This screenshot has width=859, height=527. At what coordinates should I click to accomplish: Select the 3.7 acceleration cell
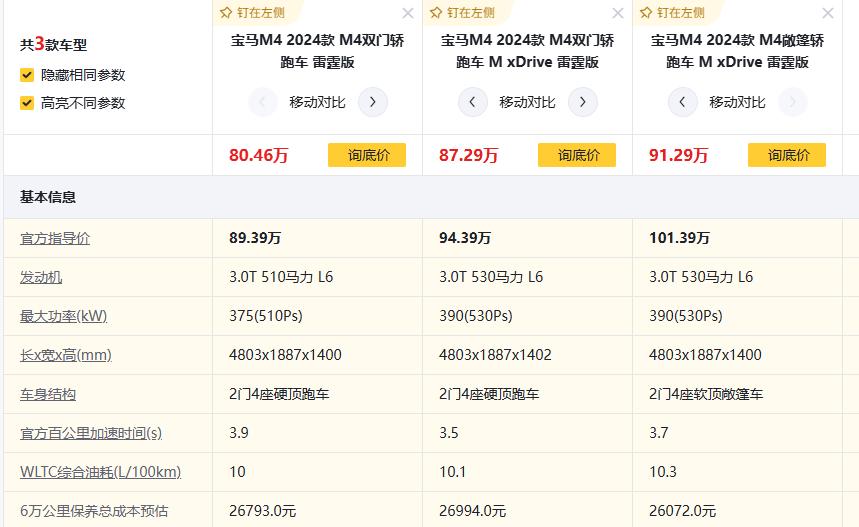coord(737,433)
